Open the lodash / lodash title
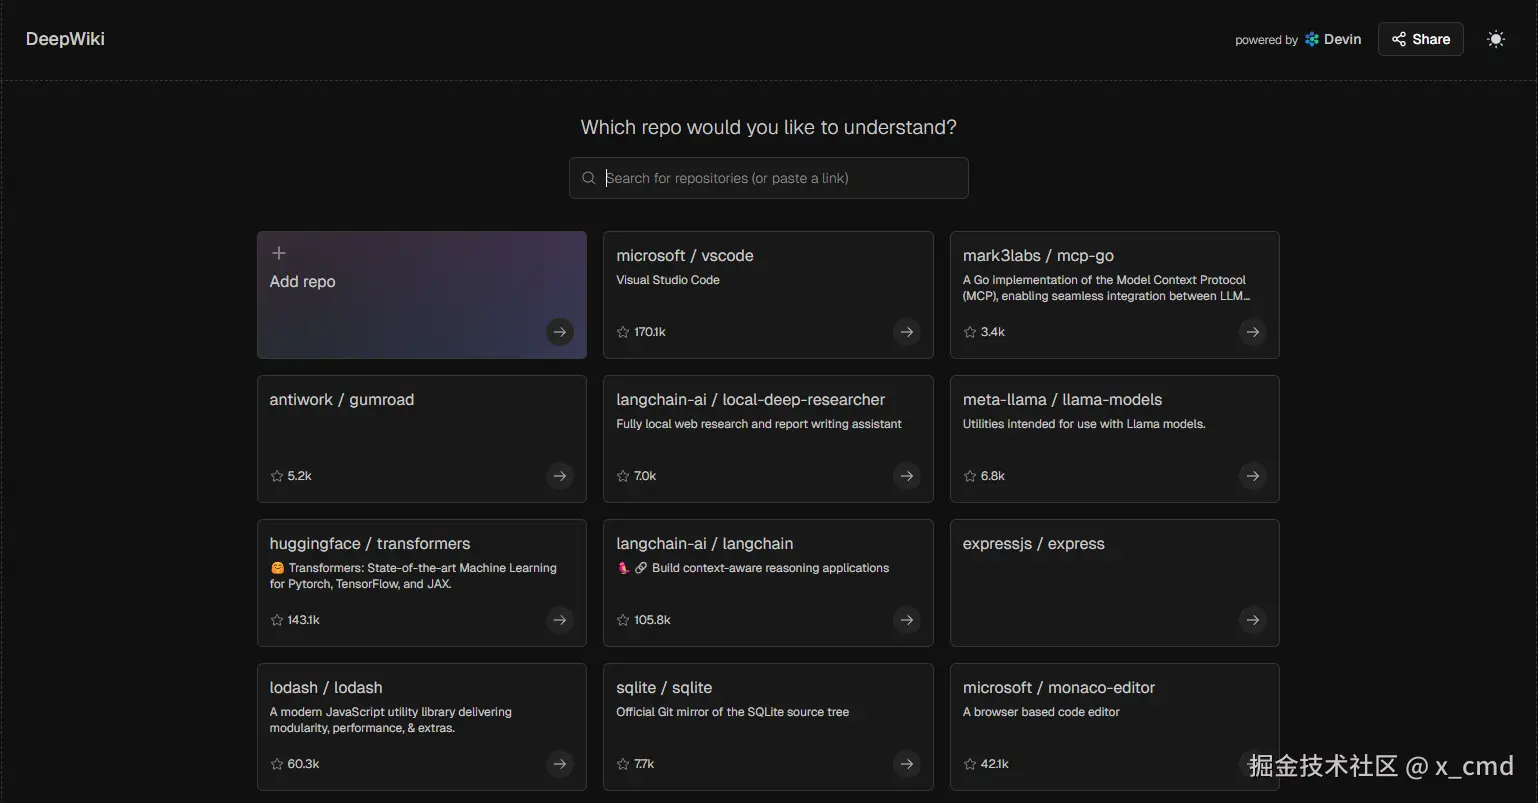1538x803 pixels. tap(326, 688)
